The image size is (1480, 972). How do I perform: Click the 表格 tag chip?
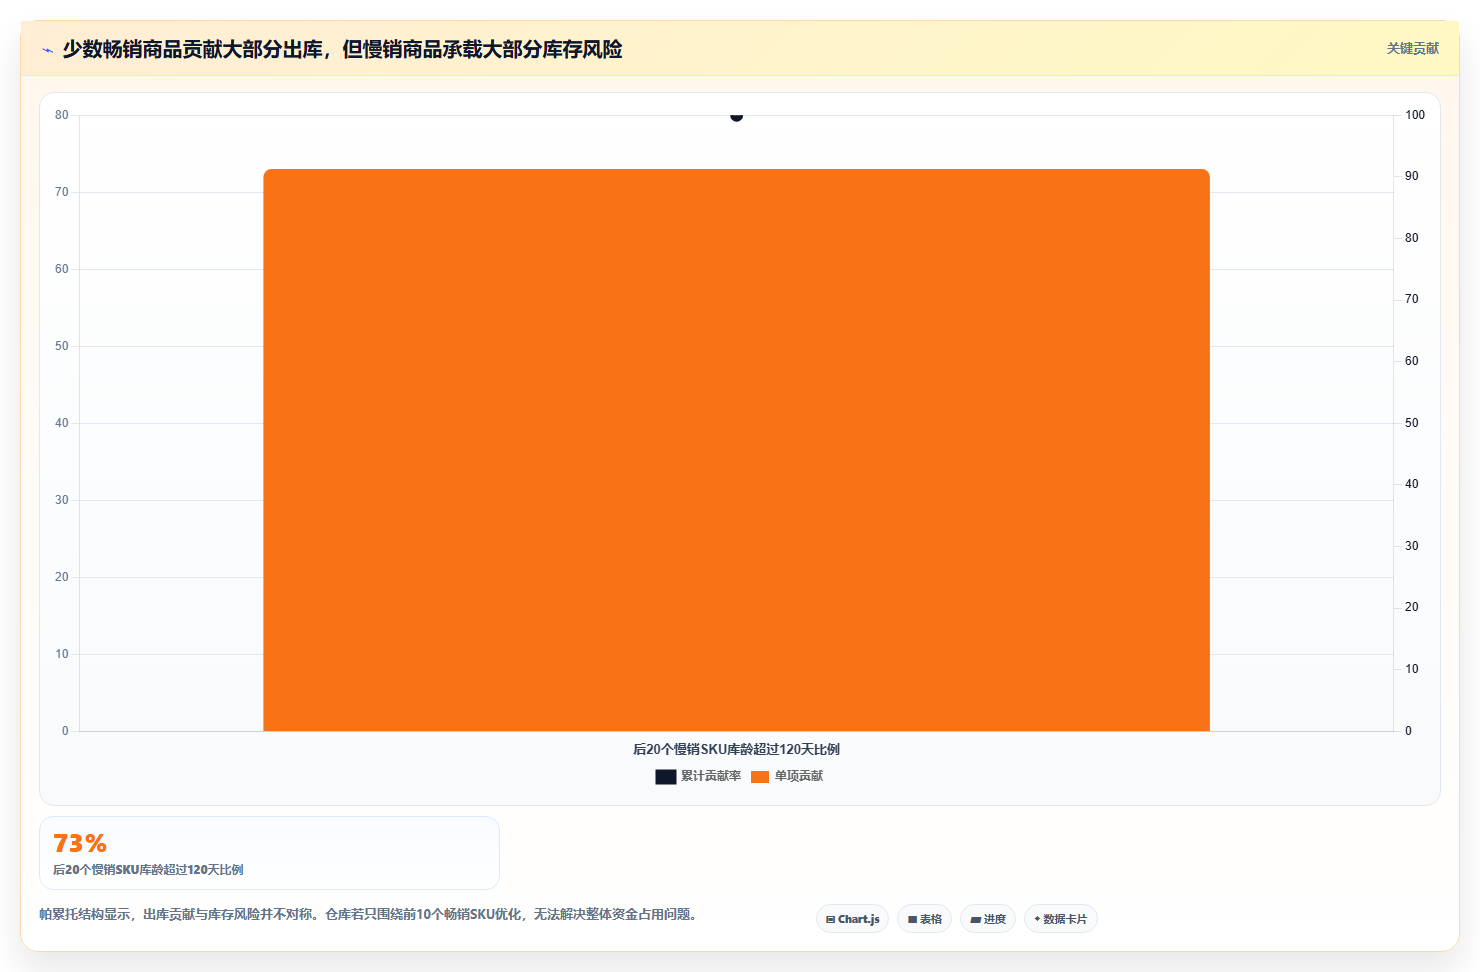click(x=924, y=919)
